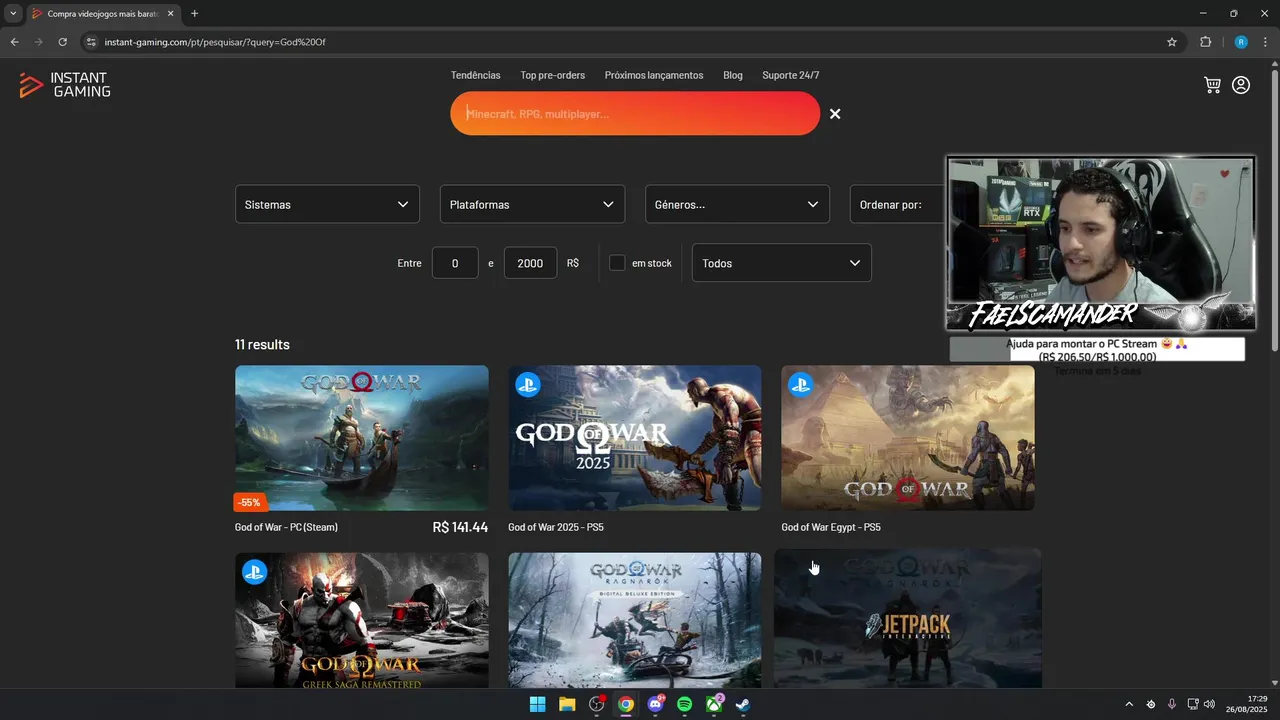Viewport: 1280px width, 720px height.
Task: Click 'God of War Egypt - PS5' title
Action: coord(831,527)
